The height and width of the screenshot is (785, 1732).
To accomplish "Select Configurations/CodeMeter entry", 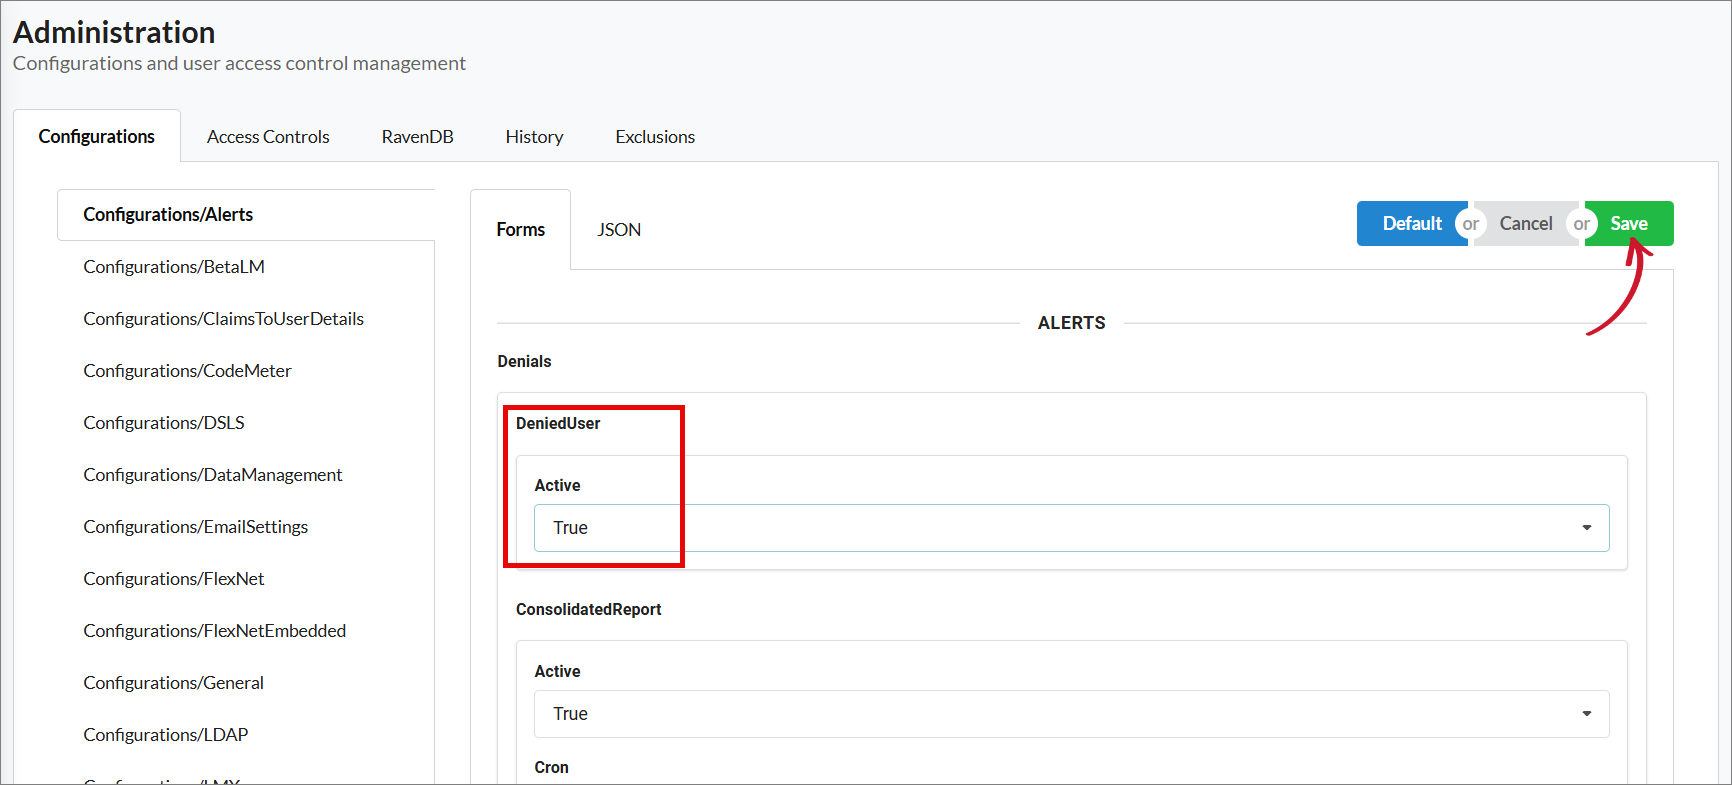I will (x=187, y=371).
